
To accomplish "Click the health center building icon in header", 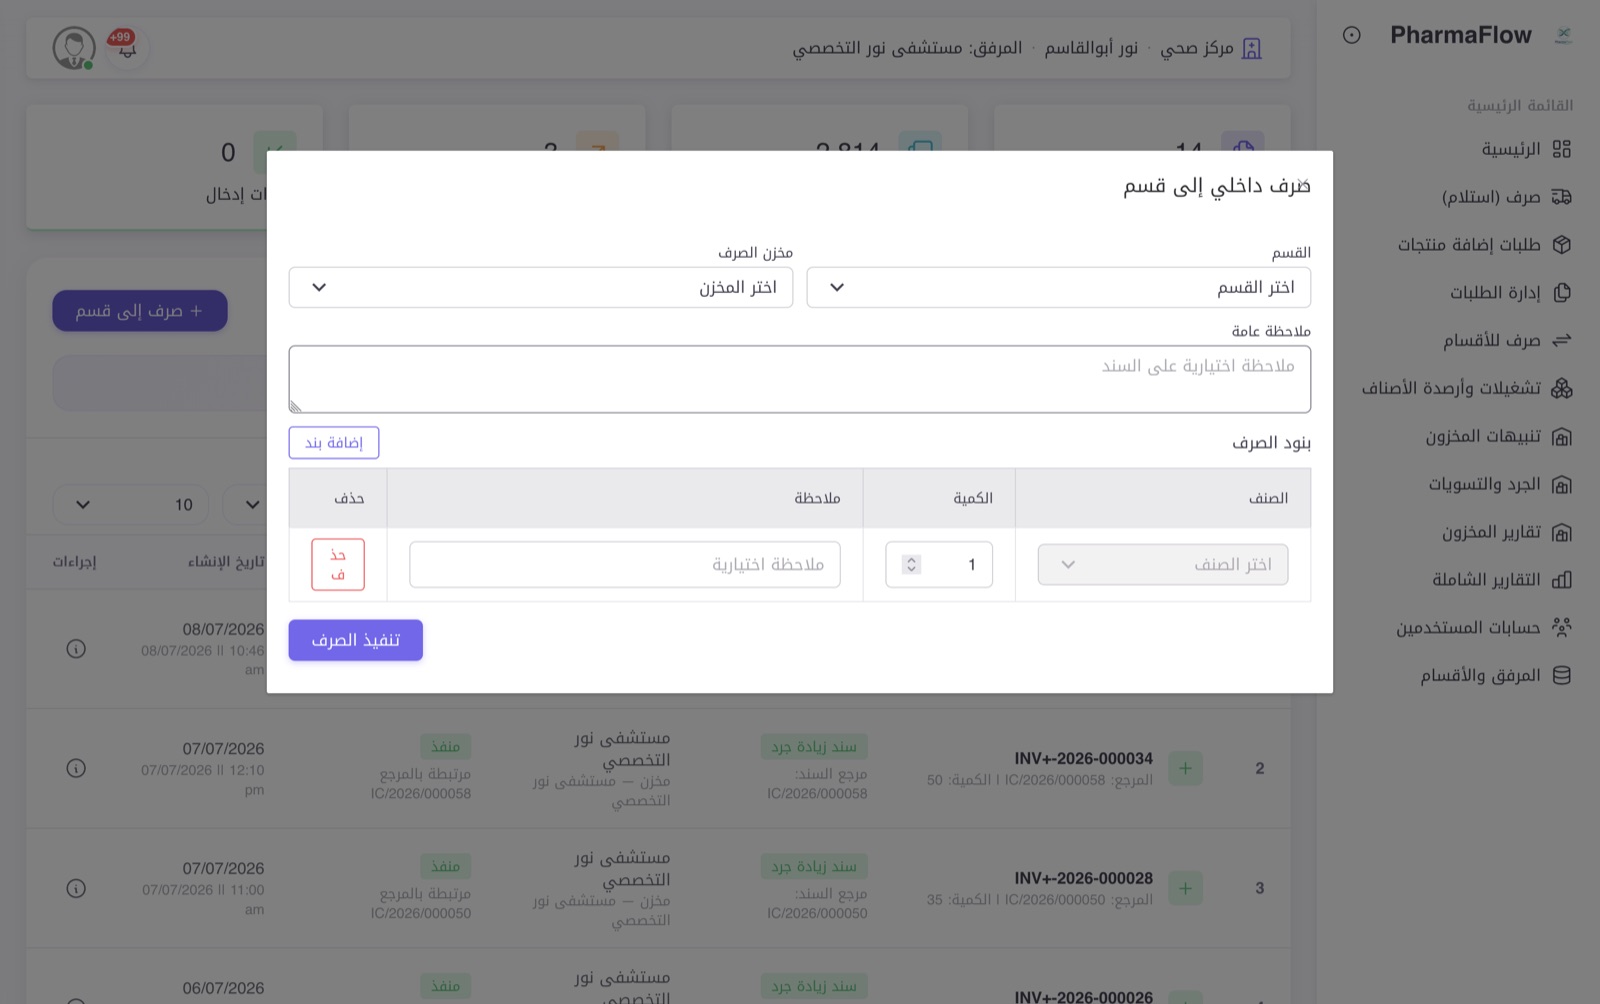I will pos(1251,48).
